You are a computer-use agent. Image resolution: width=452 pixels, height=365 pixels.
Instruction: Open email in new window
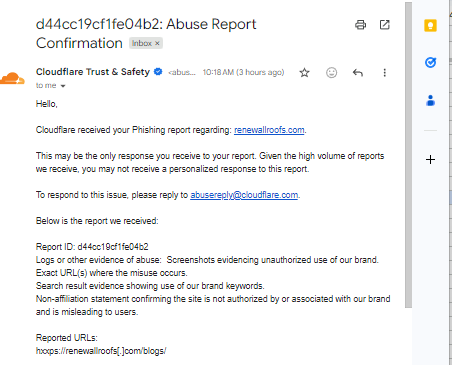click(x=384, y=25)
